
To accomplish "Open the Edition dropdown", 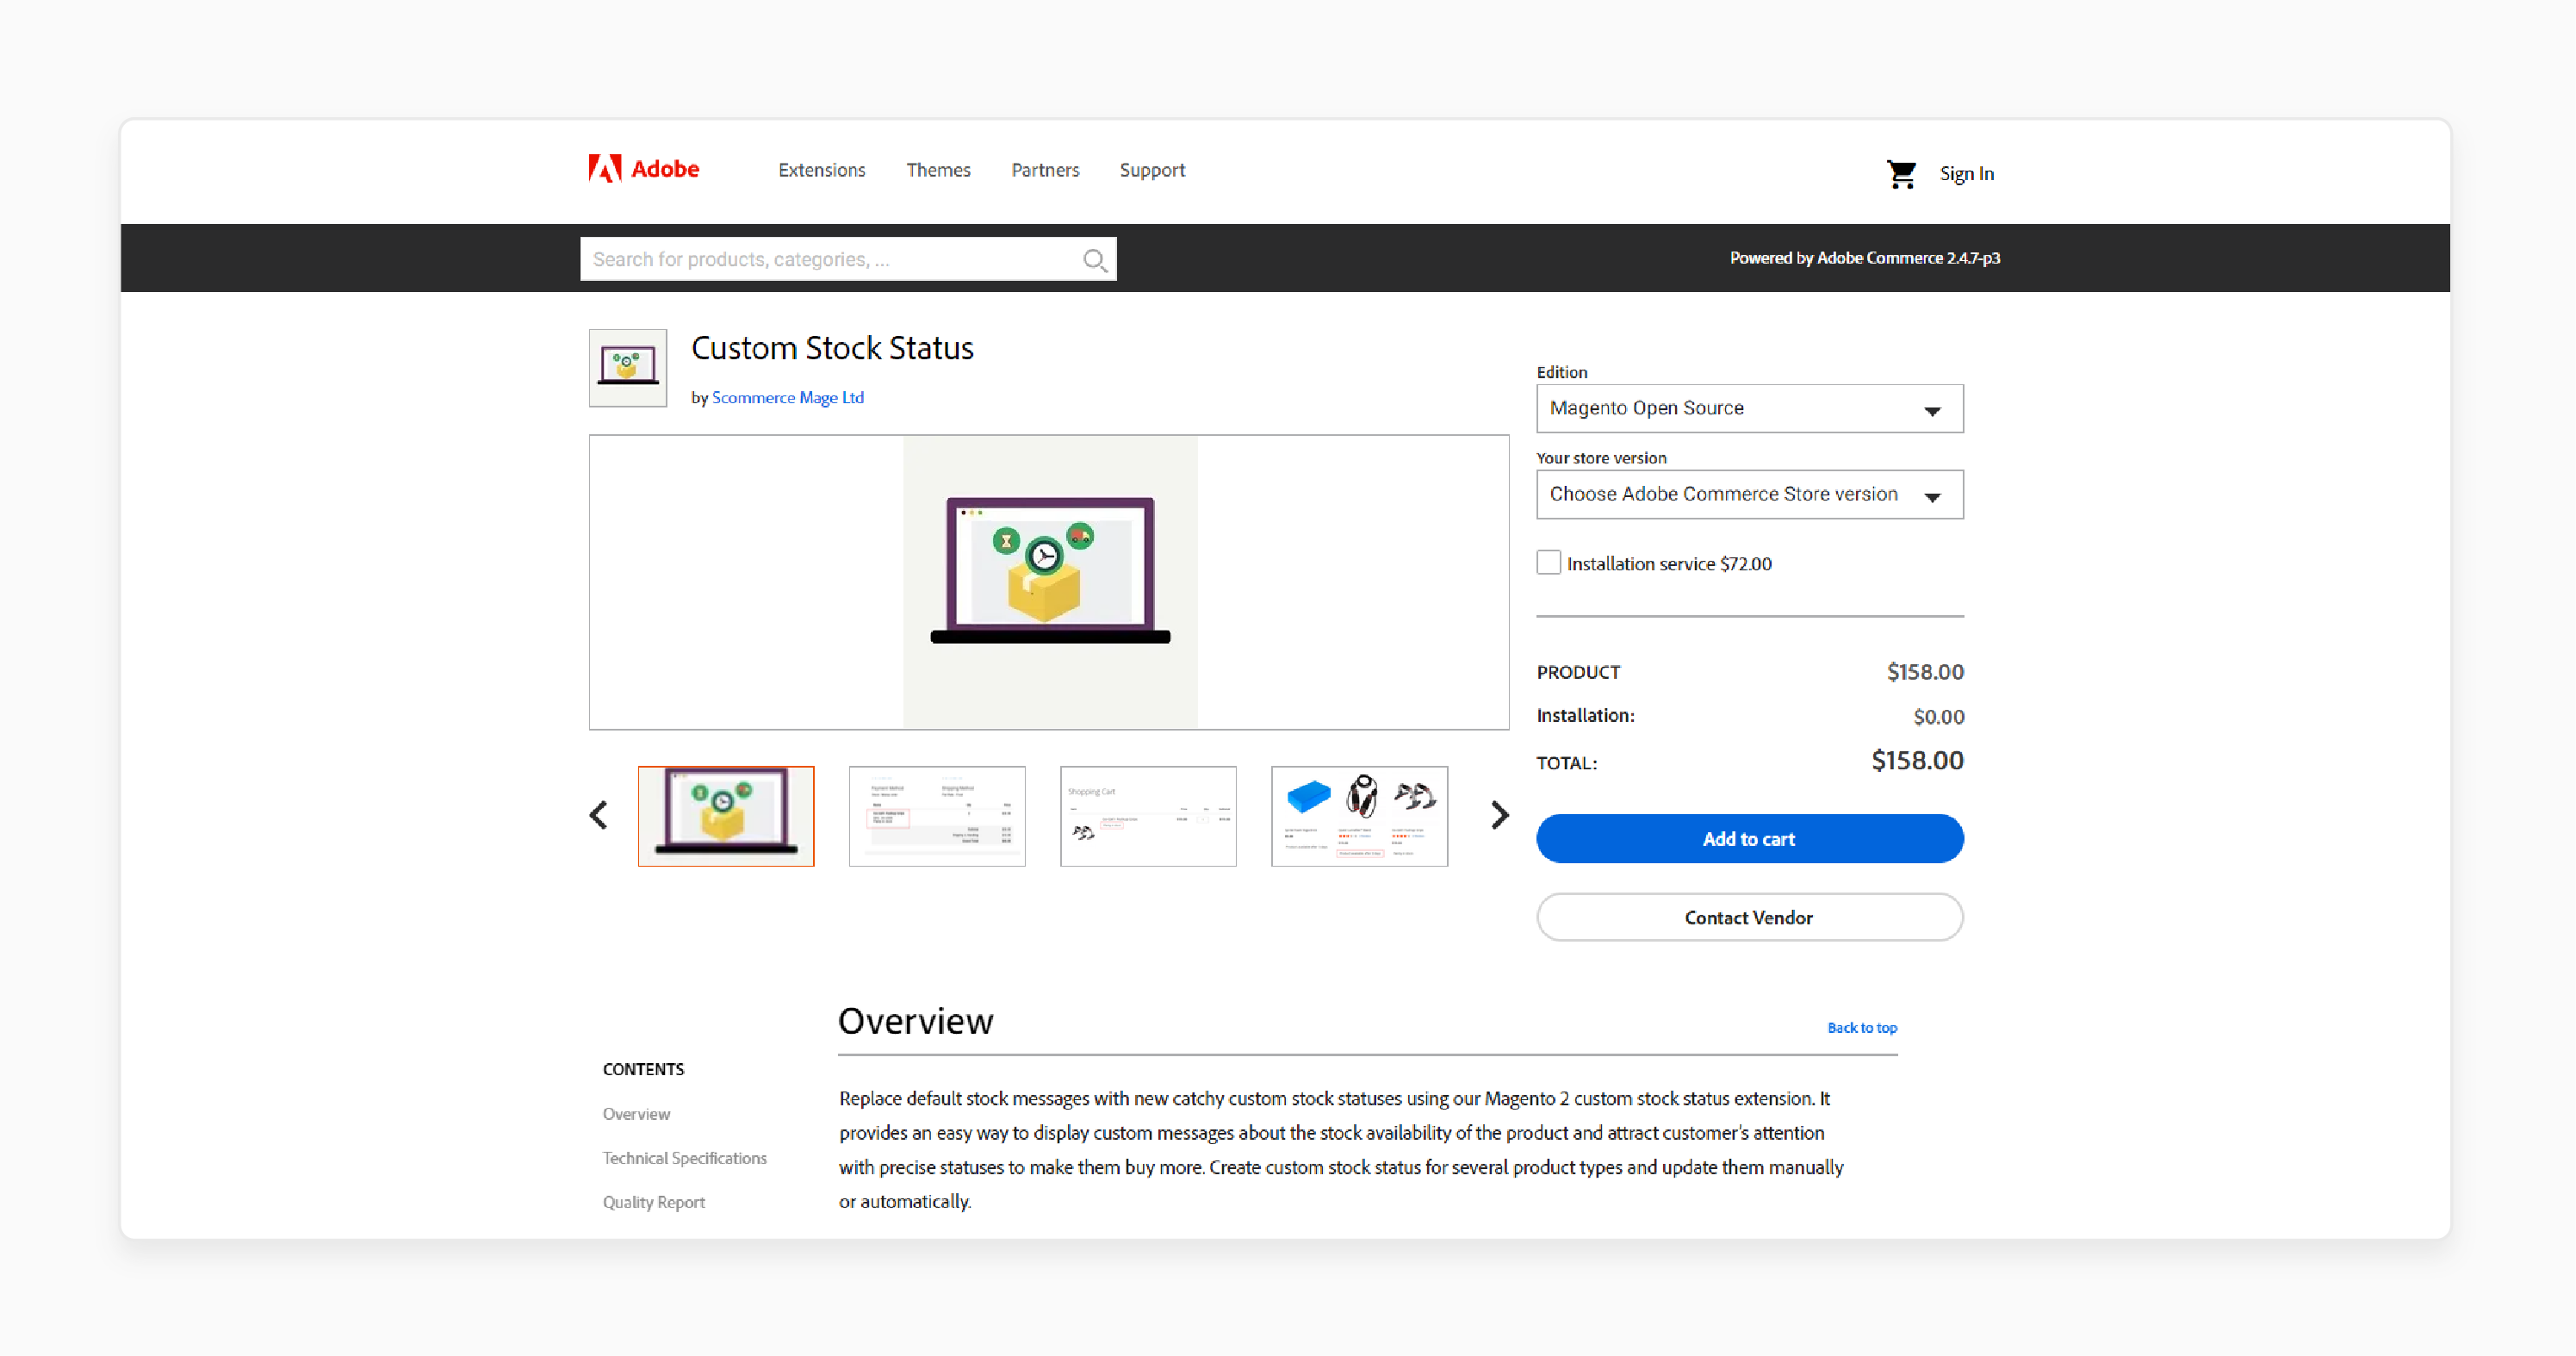I will point(1749,408).
